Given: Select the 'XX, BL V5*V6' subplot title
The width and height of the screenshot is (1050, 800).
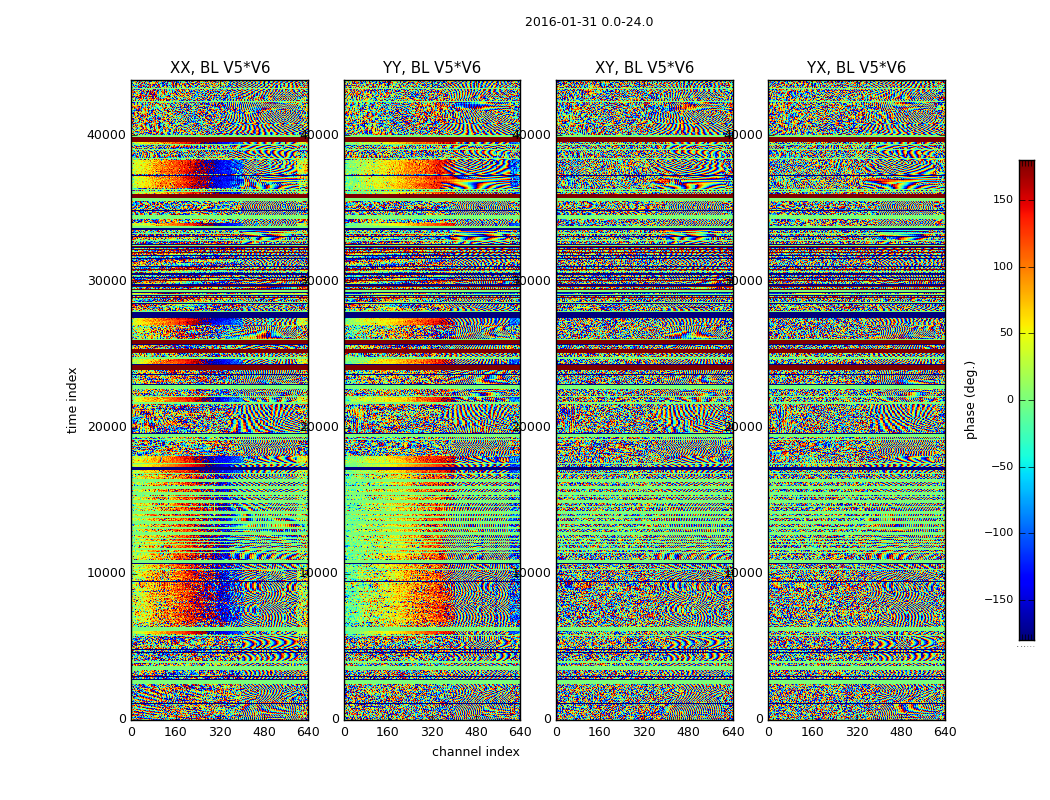Looking at the screenshot, I should pyautogui.click(x=220, y=68).
